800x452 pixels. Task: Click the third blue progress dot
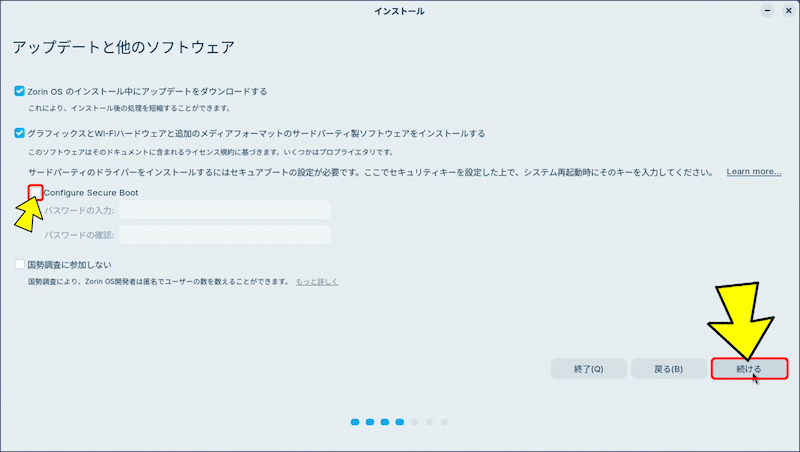[x=385, y=422]
